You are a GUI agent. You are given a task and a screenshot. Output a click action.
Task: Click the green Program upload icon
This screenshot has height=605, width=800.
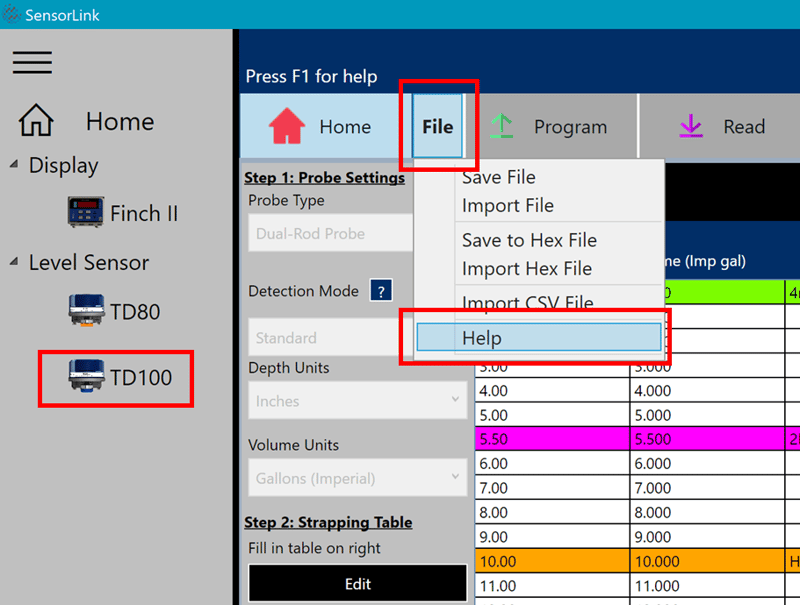tap(501, 126)
